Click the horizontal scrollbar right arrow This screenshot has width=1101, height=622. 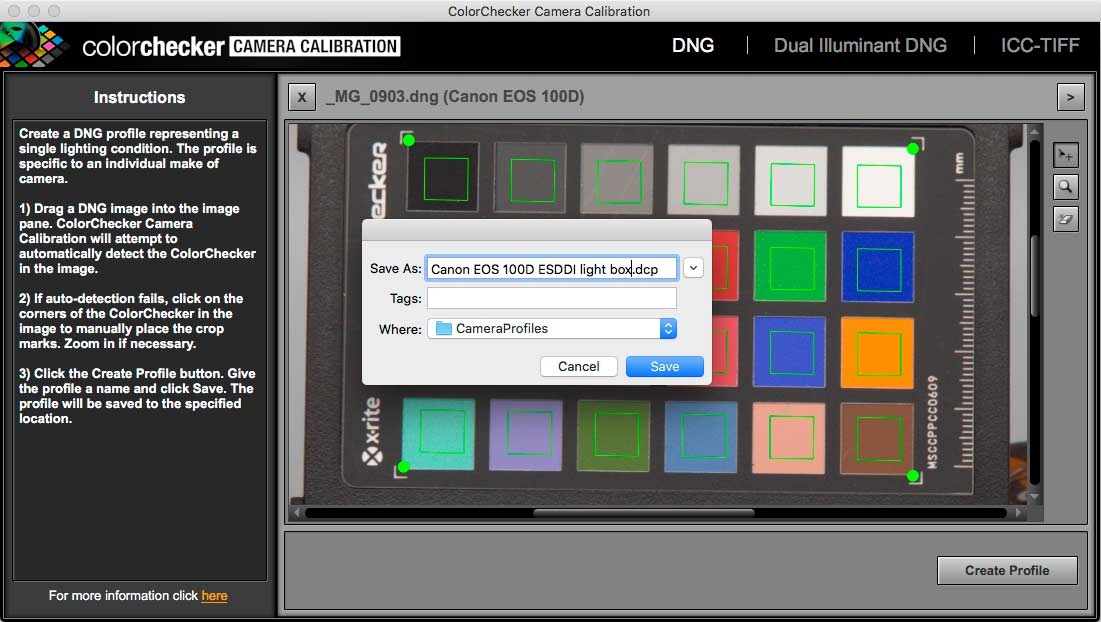[x=1018, y=513]
